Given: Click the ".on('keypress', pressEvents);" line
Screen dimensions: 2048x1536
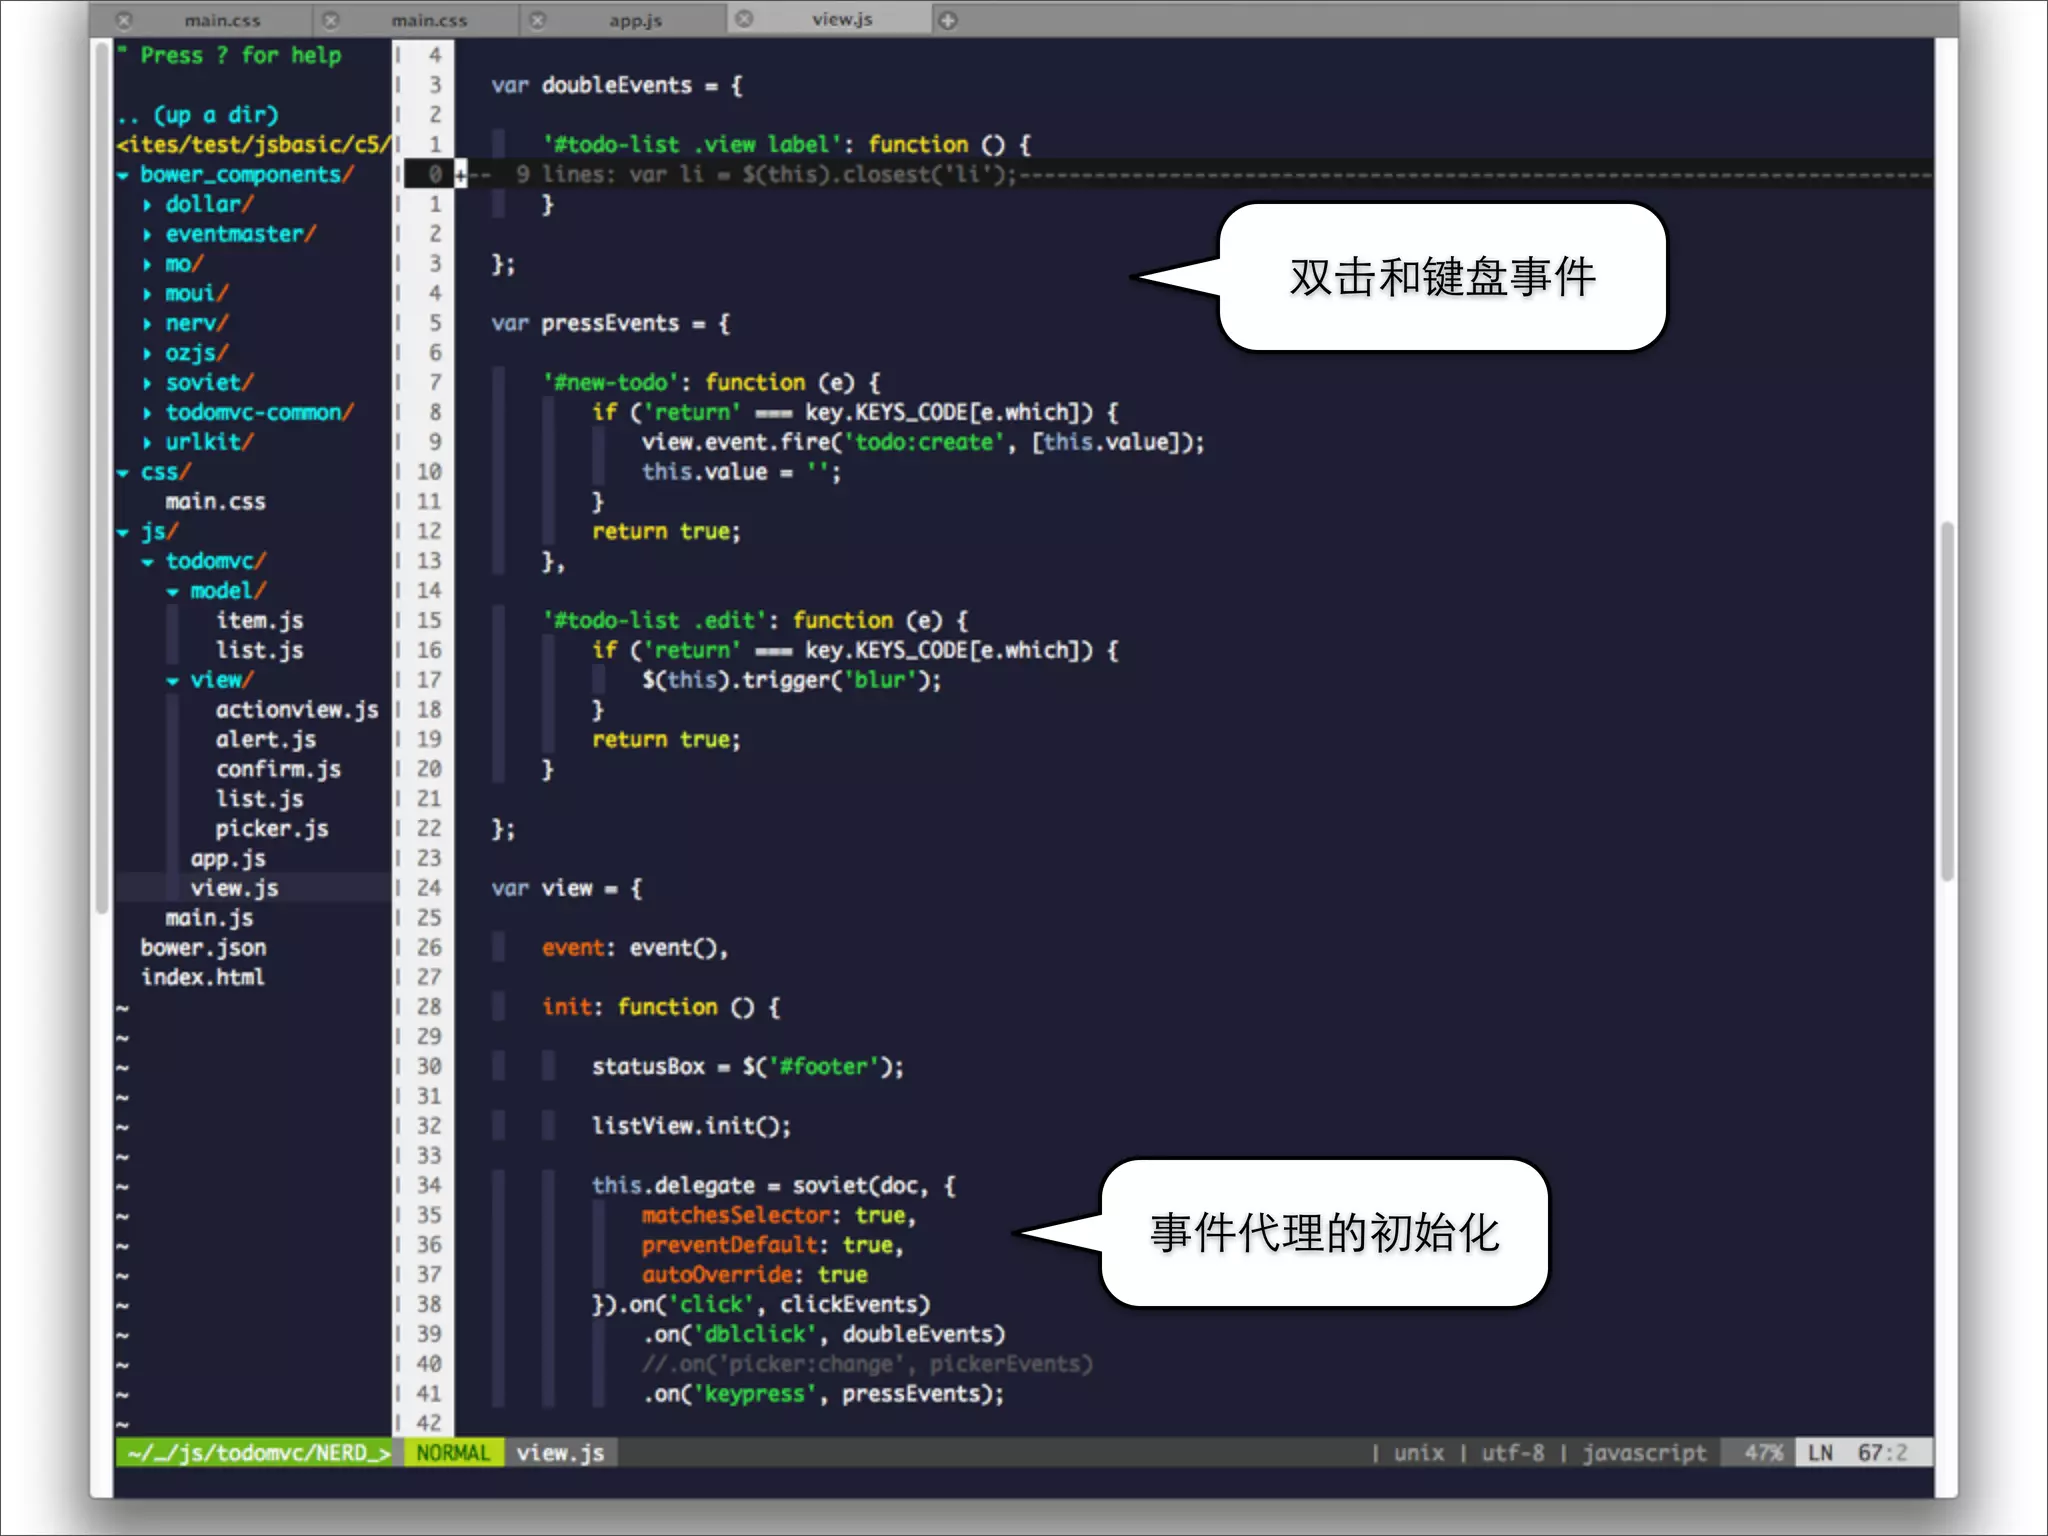Looking at the screenshot, I should click(823, 1394).
